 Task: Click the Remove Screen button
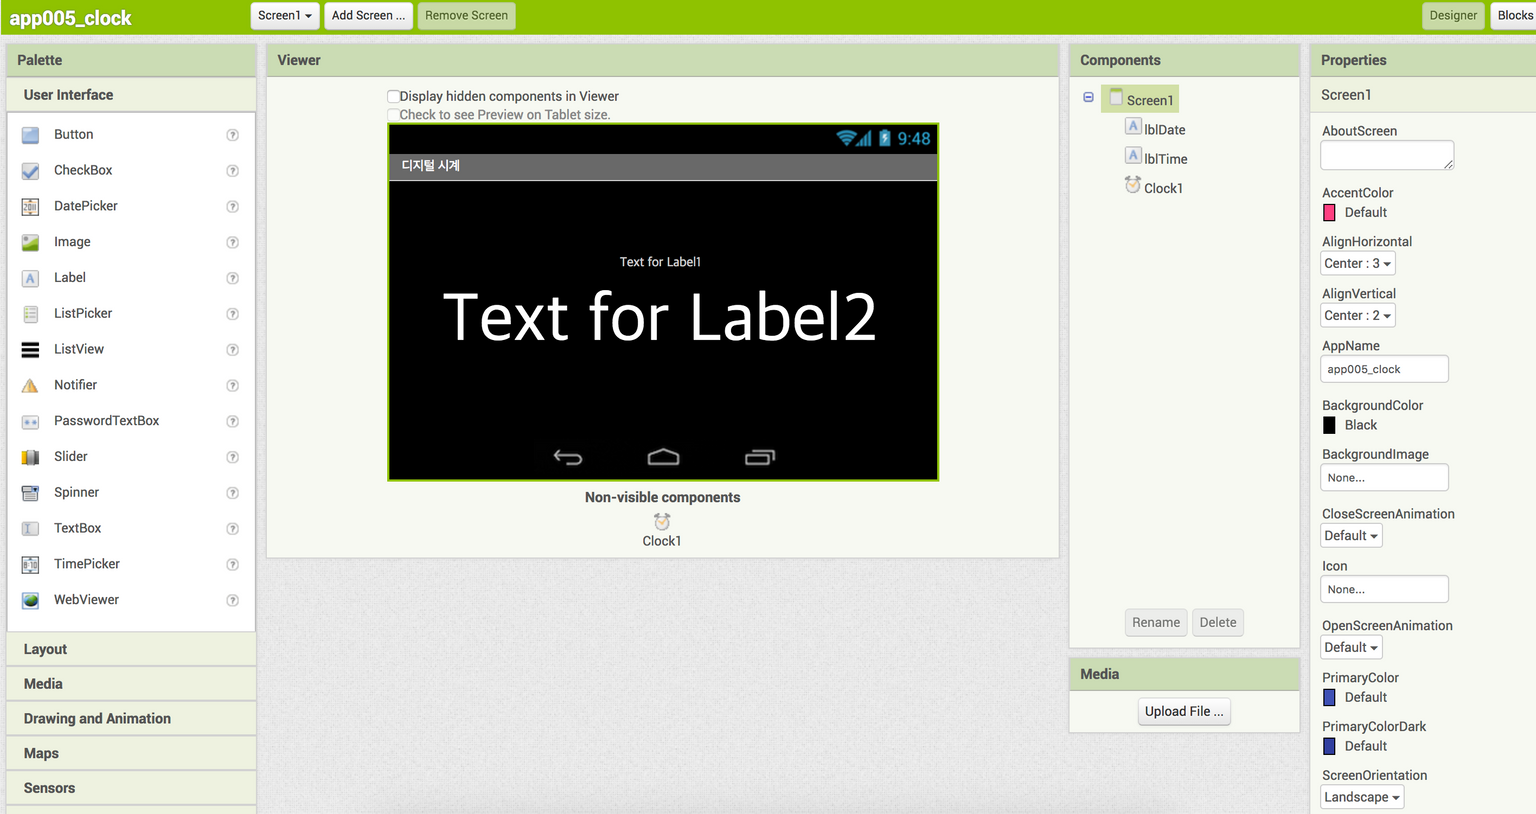coord(466,15)
